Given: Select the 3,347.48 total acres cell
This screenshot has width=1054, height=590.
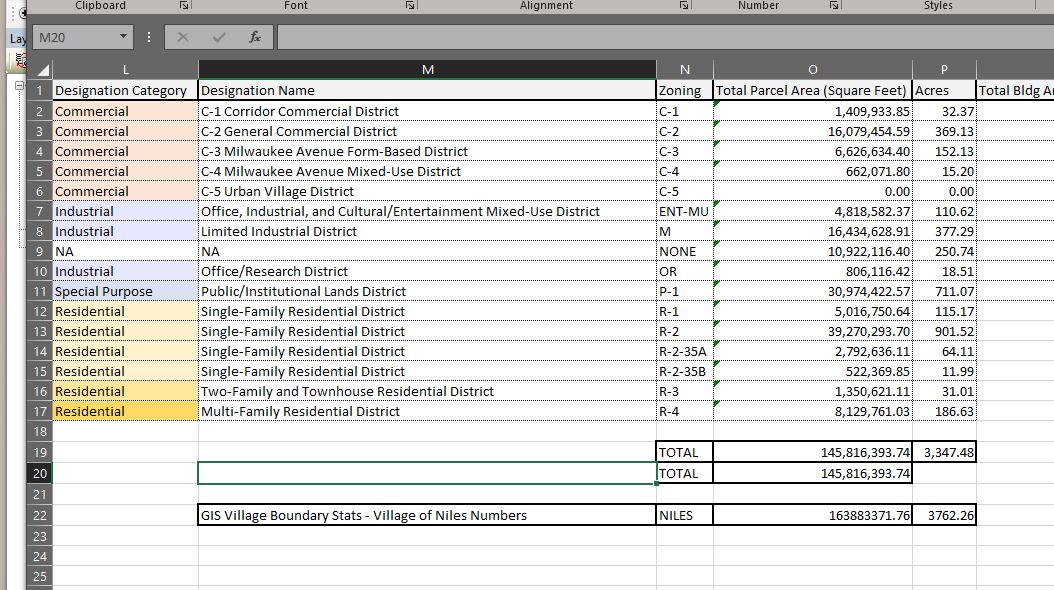Looking at the screenshot, I should coord(943,452).
